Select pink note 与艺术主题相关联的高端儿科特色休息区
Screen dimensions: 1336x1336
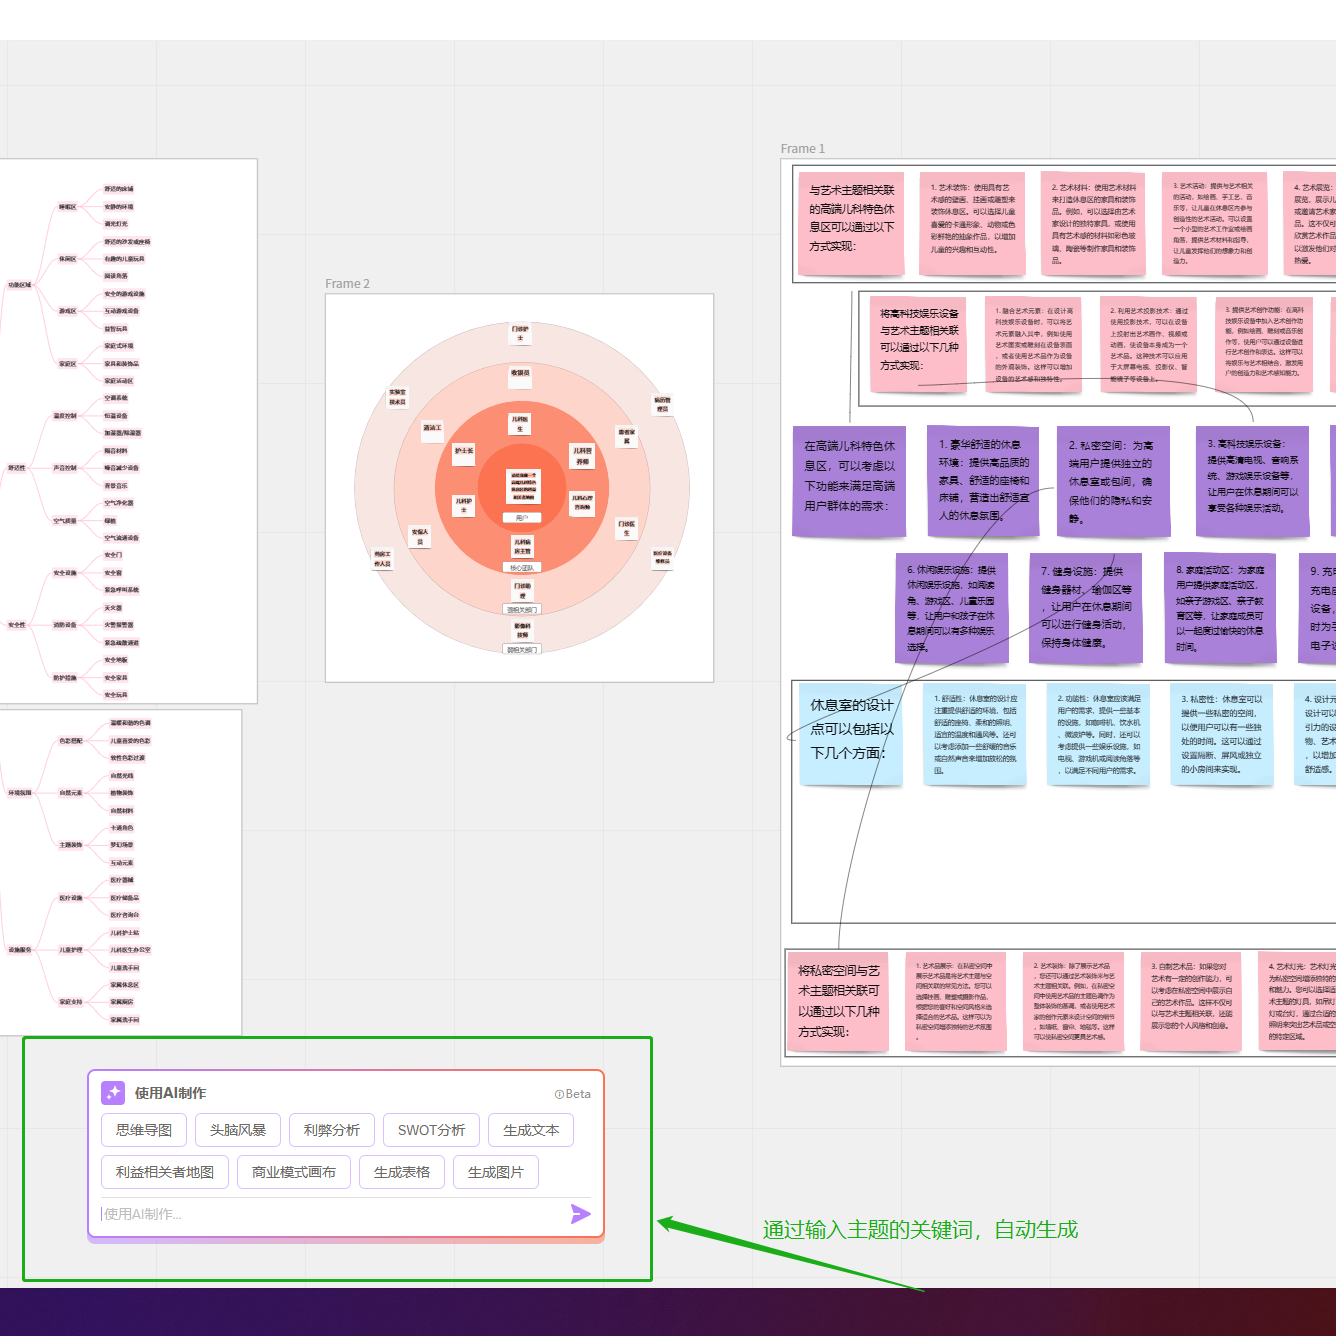pyautogui.click(x=851, y=223)
